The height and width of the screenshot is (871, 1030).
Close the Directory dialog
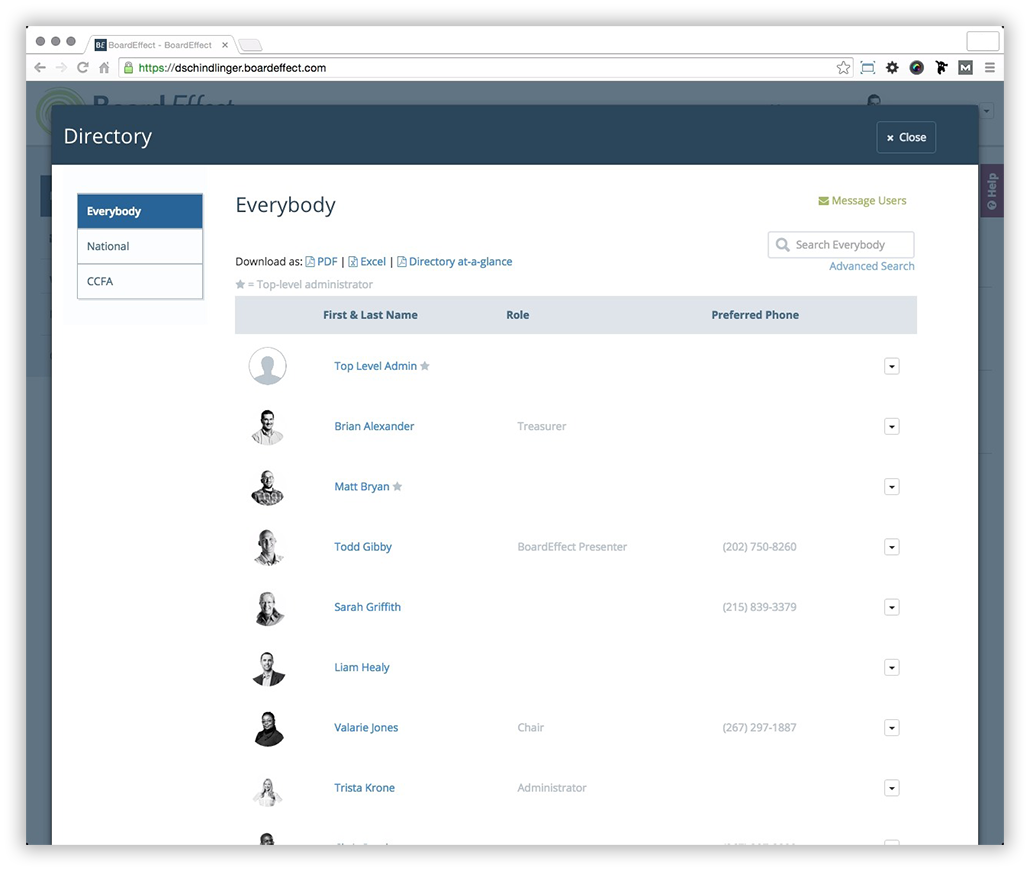point(906,138)
